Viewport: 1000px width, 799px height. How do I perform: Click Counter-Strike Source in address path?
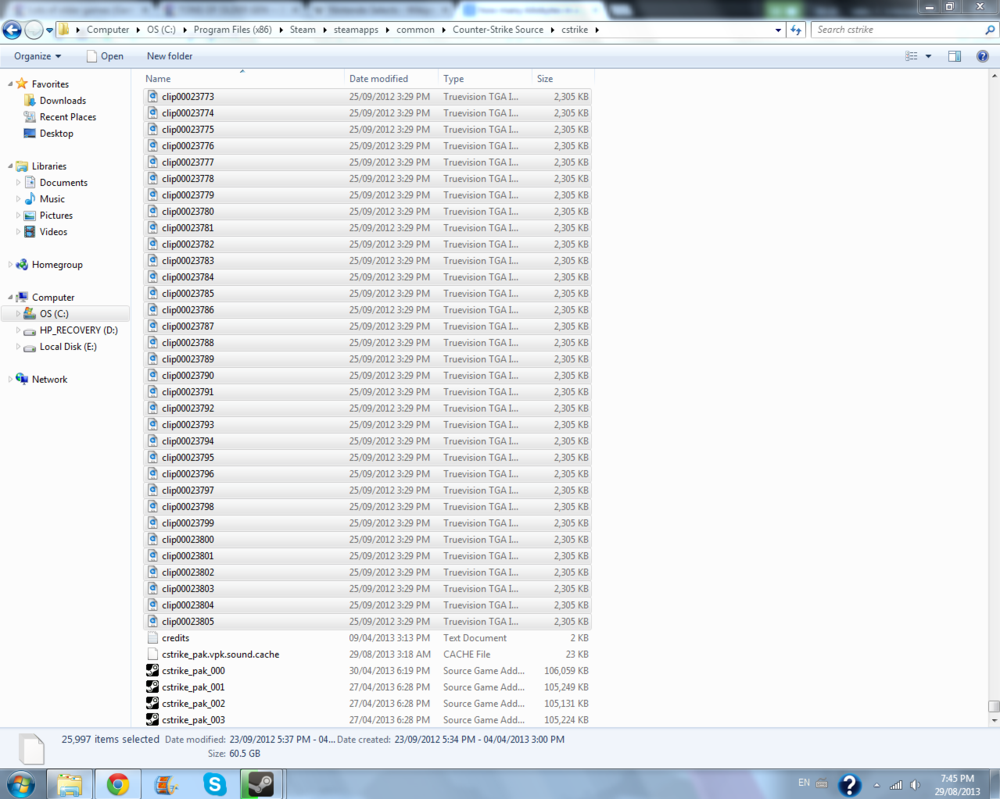click(498, 29)
